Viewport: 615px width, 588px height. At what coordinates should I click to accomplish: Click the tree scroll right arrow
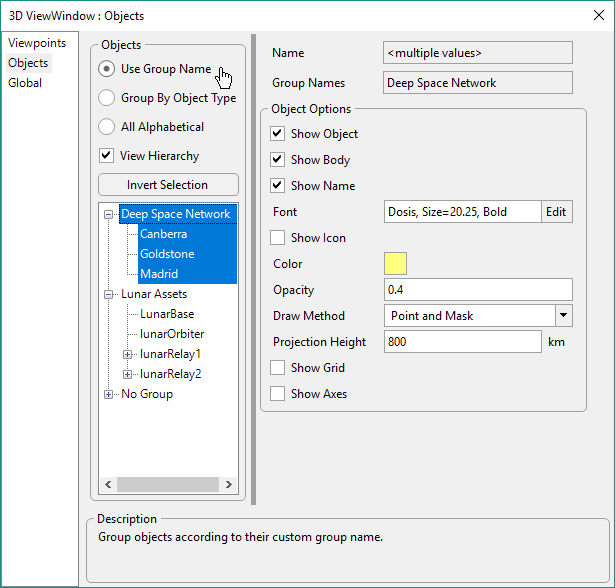pos(229,484)
